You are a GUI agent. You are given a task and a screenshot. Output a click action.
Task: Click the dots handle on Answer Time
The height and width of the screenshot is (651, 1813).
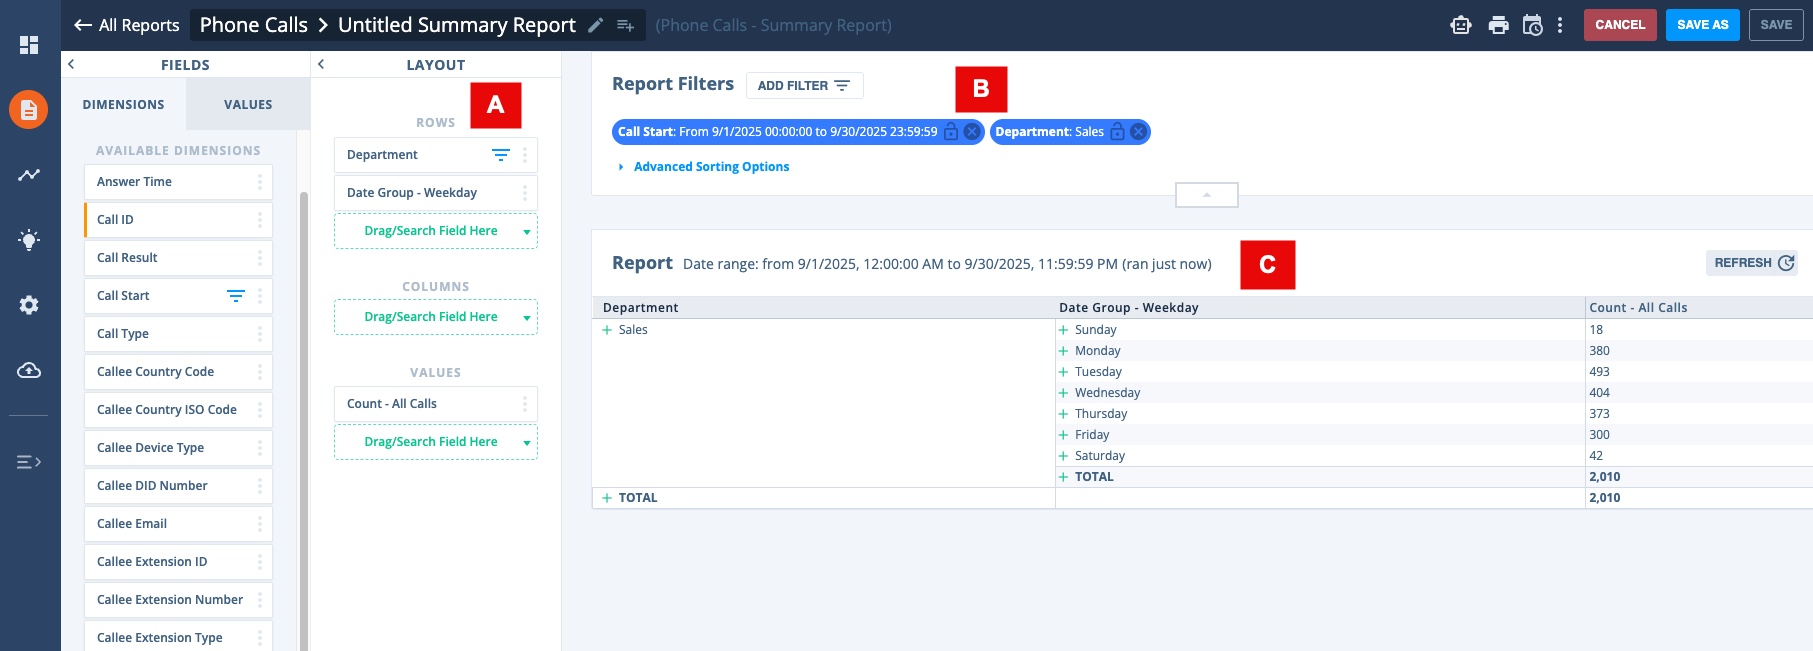click(260, 182)
